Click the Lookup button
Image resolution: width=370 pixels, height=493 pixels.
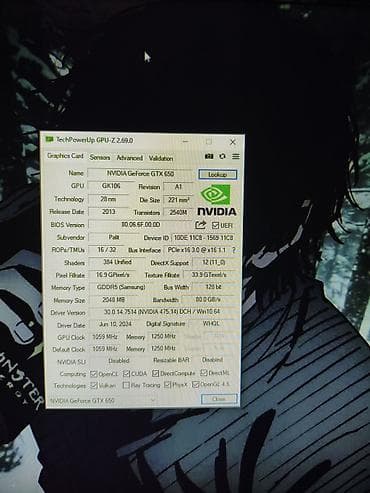(218, 174)
